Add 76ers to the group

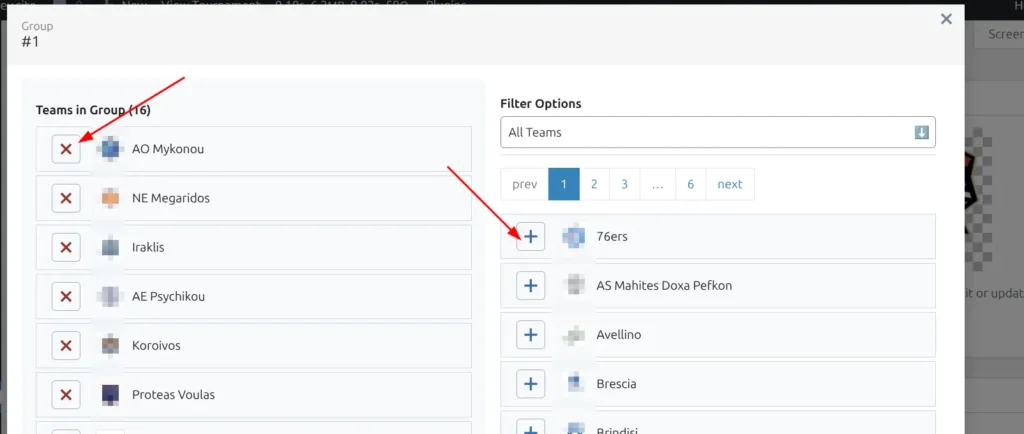[530, 237]
